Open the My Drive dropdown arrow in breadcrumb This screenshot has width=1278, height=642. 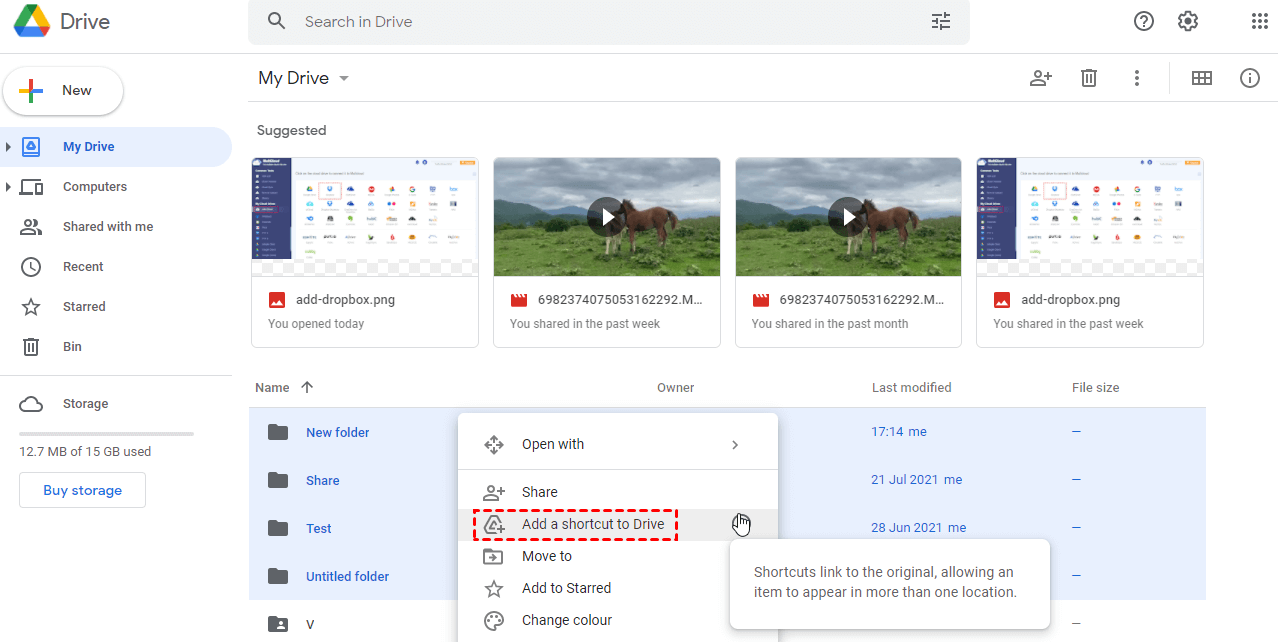pyautogui.click(x=343, y=78)
